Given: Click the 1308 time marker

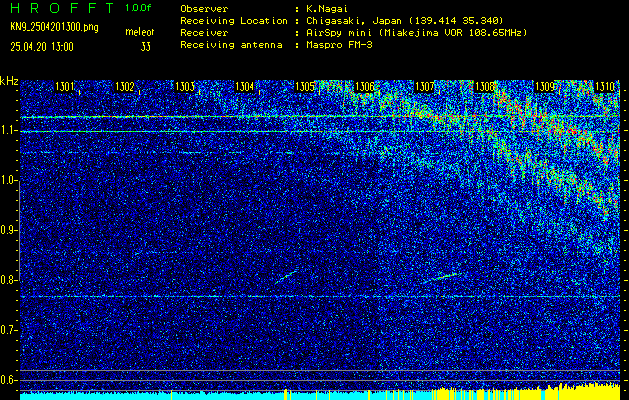Looking at the screenshot, I should (x=485, y=87).
